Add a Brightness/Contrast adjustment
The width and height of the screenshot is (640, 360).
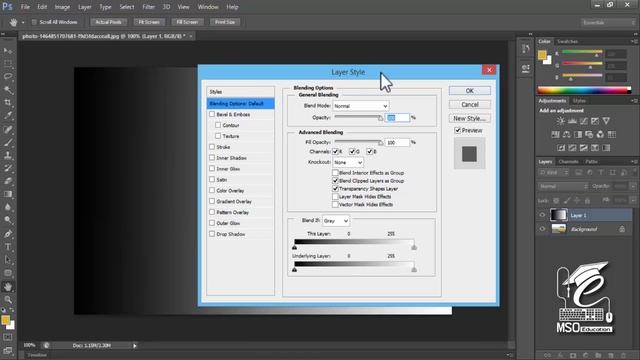coord(561,121)
